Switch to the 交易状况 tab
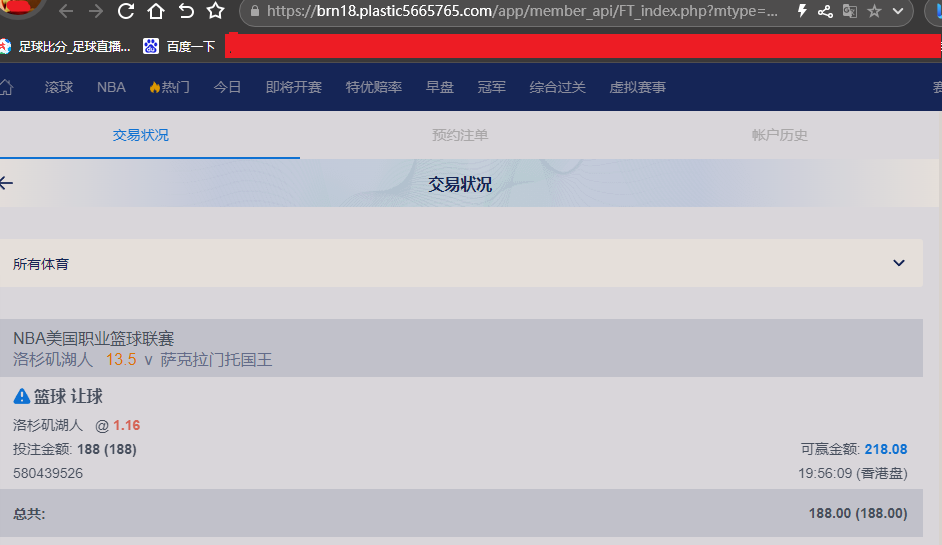The height and width of the screenshot is (545, 942). pos(141,135)
